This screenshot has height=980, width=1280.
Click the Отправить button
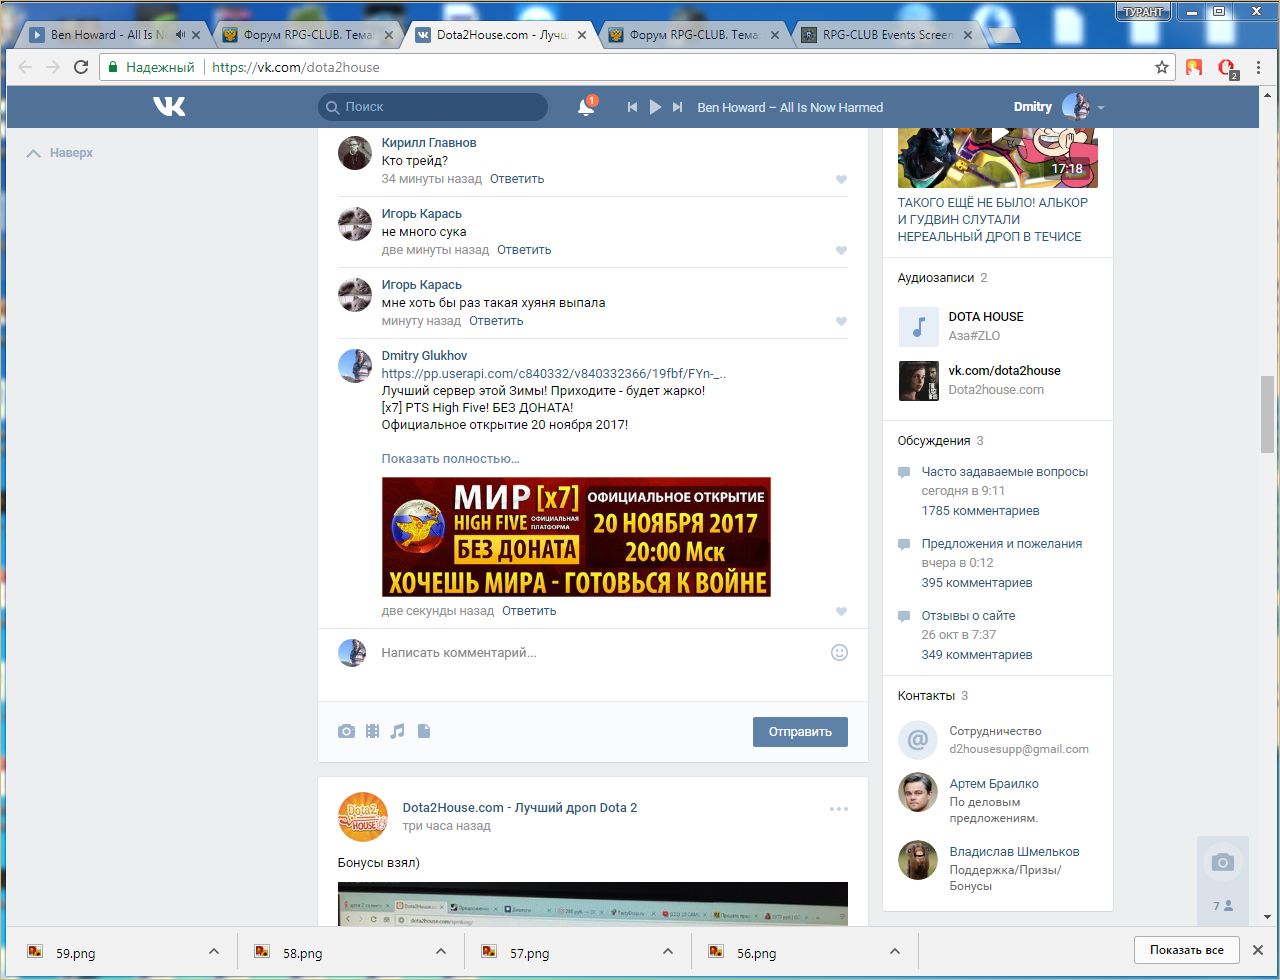tap(800, 732)
